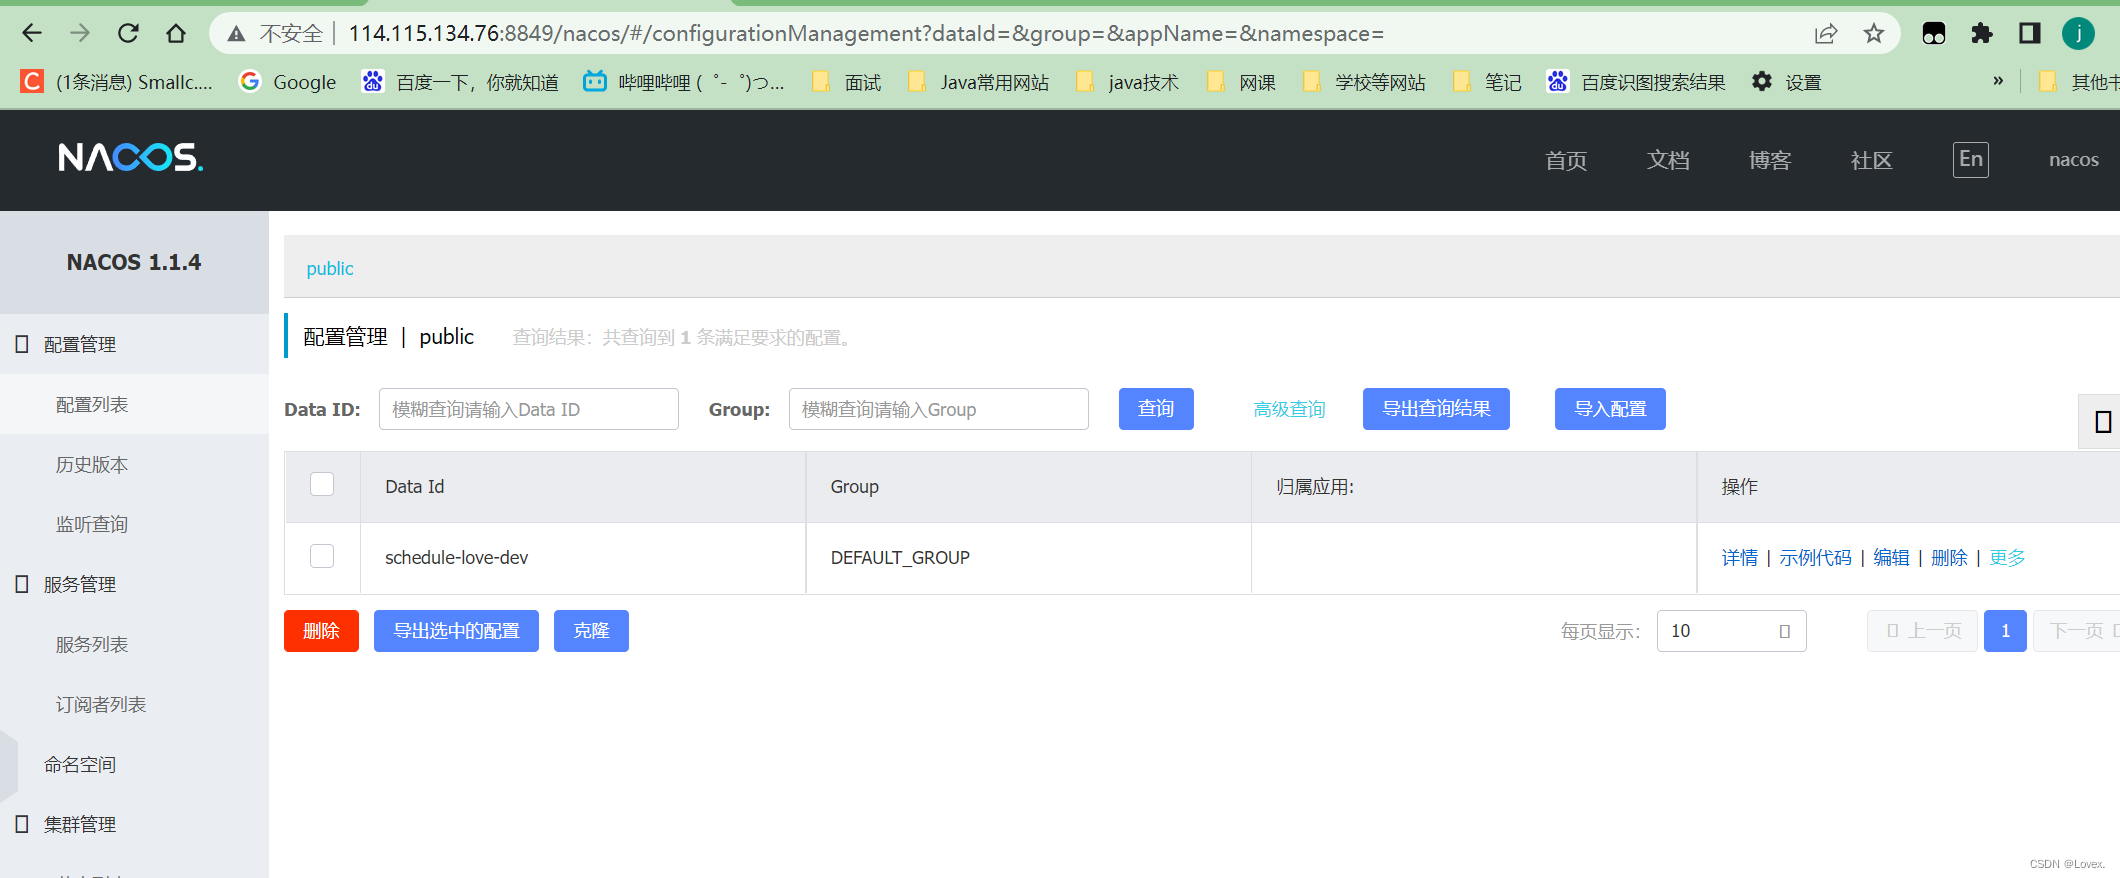Viewport: 2120px width, 878px height.
Task: Open the 设置 gear bookmark
Action: pos(1787,82)
